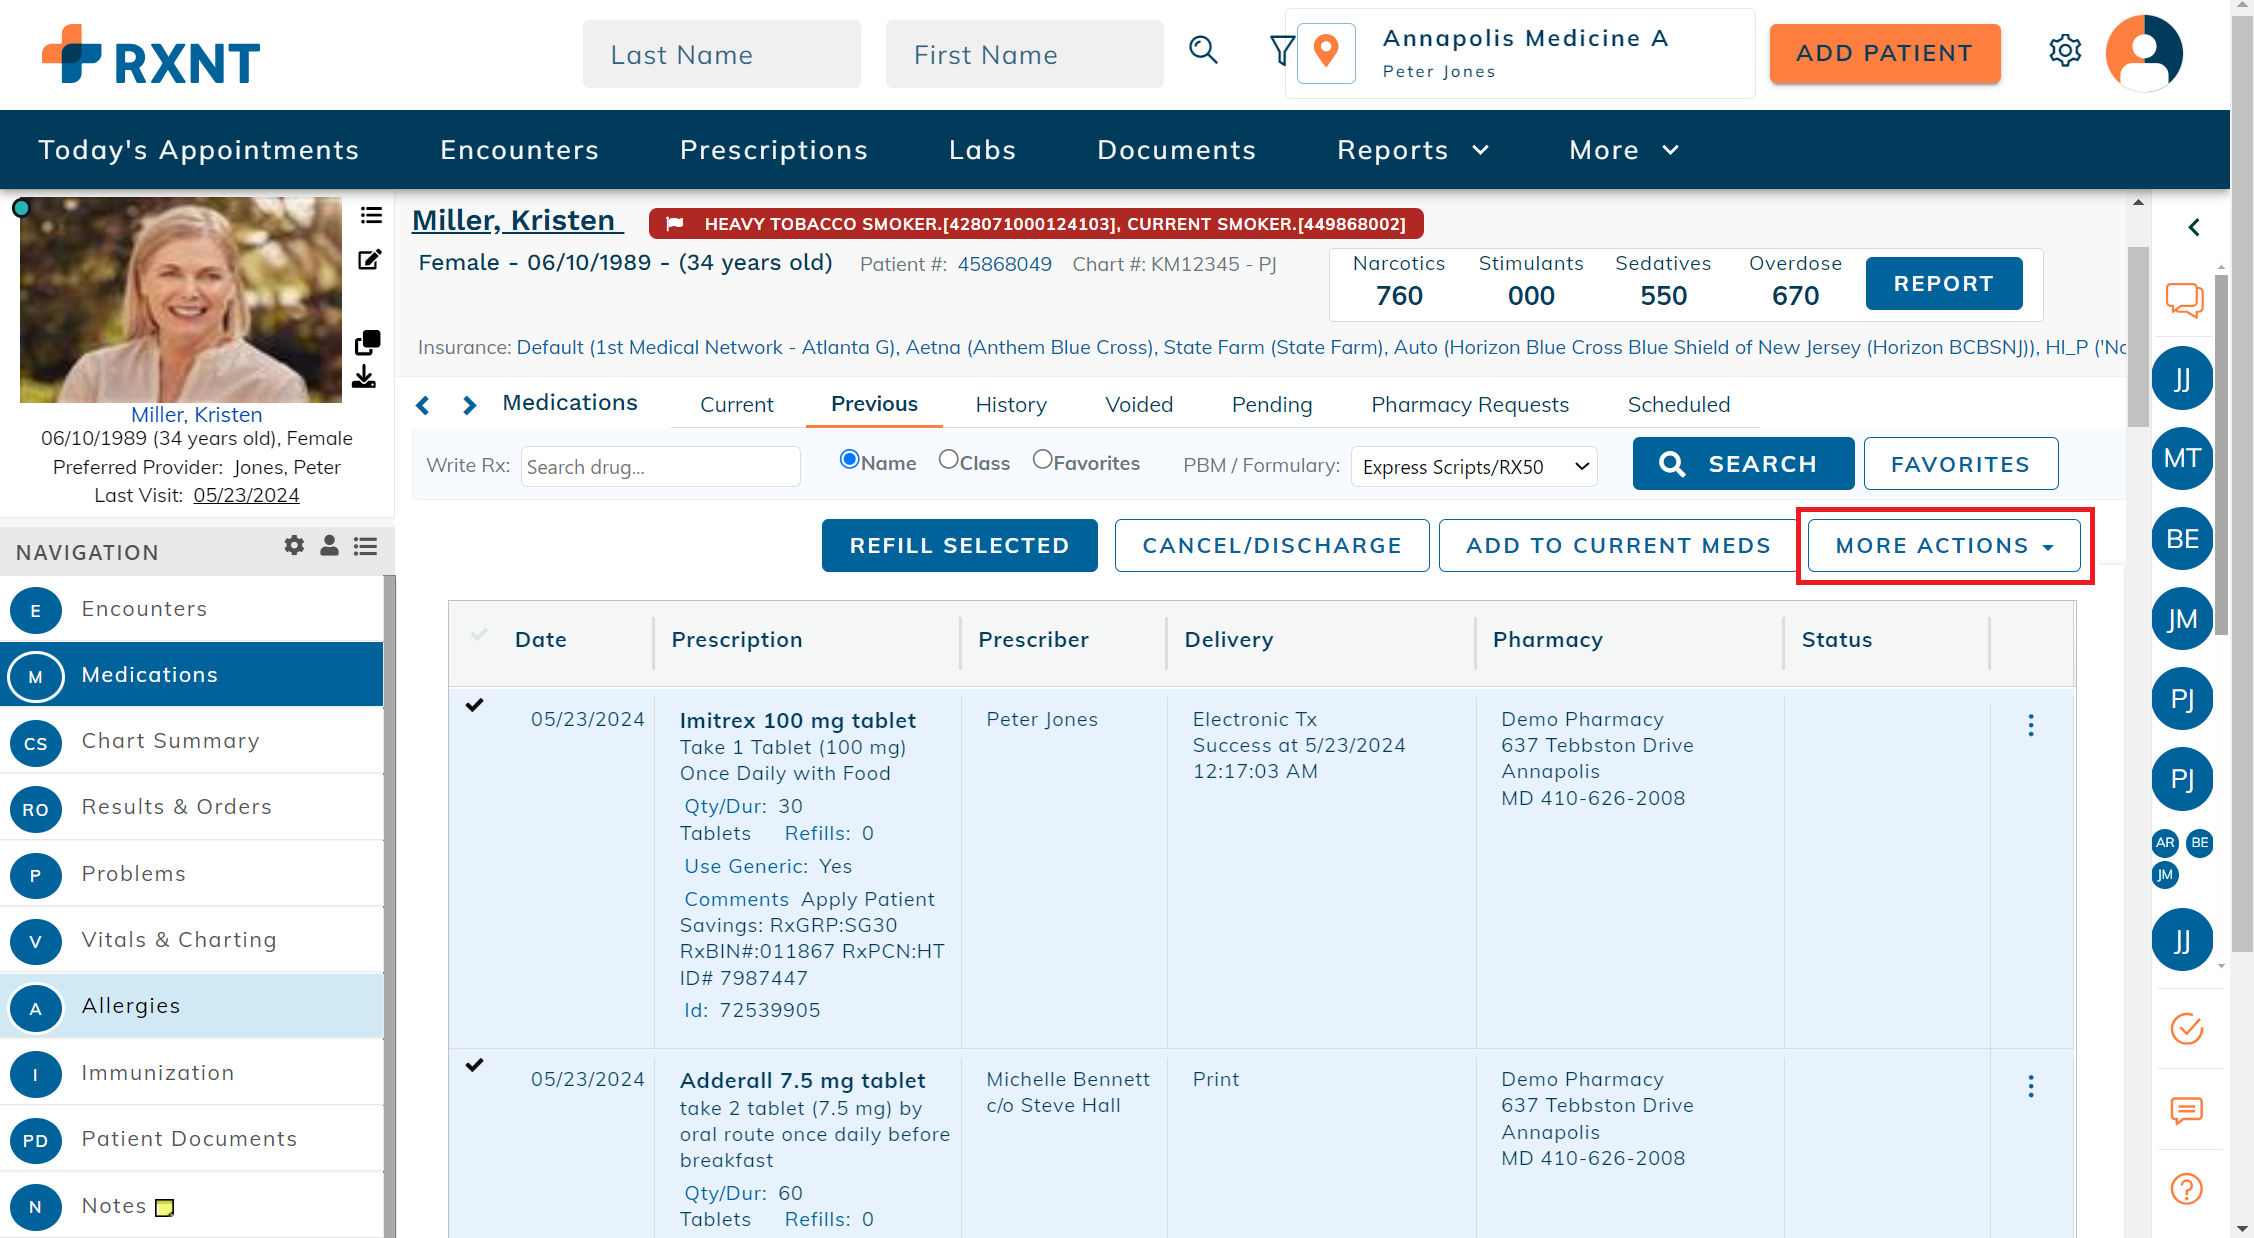Collapse the right sidebar chevron
This screenshot has height=1238, width=2254.
[x=2194, y=227]
